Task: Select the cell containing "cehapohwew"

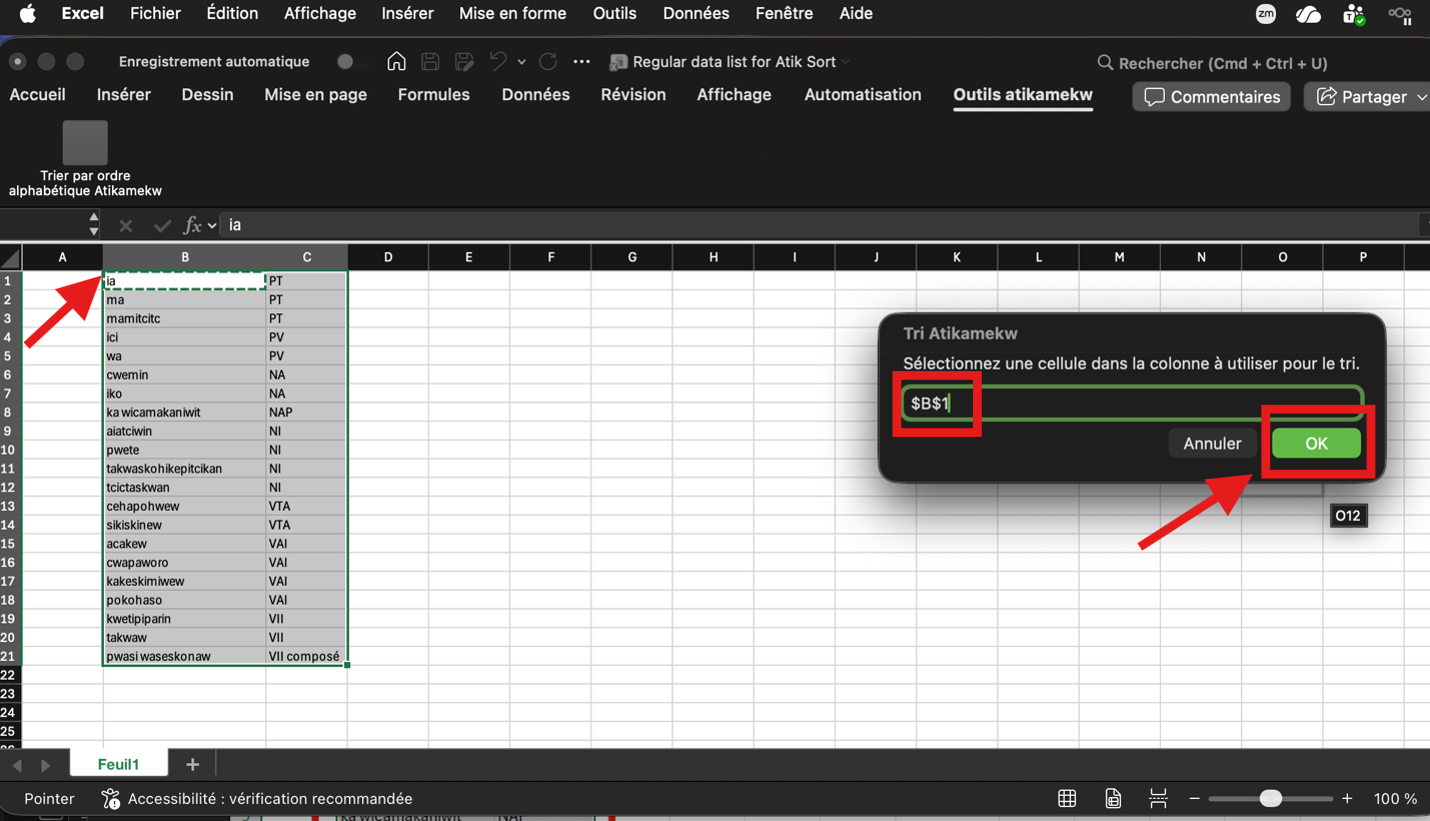Action: (185, 506)
